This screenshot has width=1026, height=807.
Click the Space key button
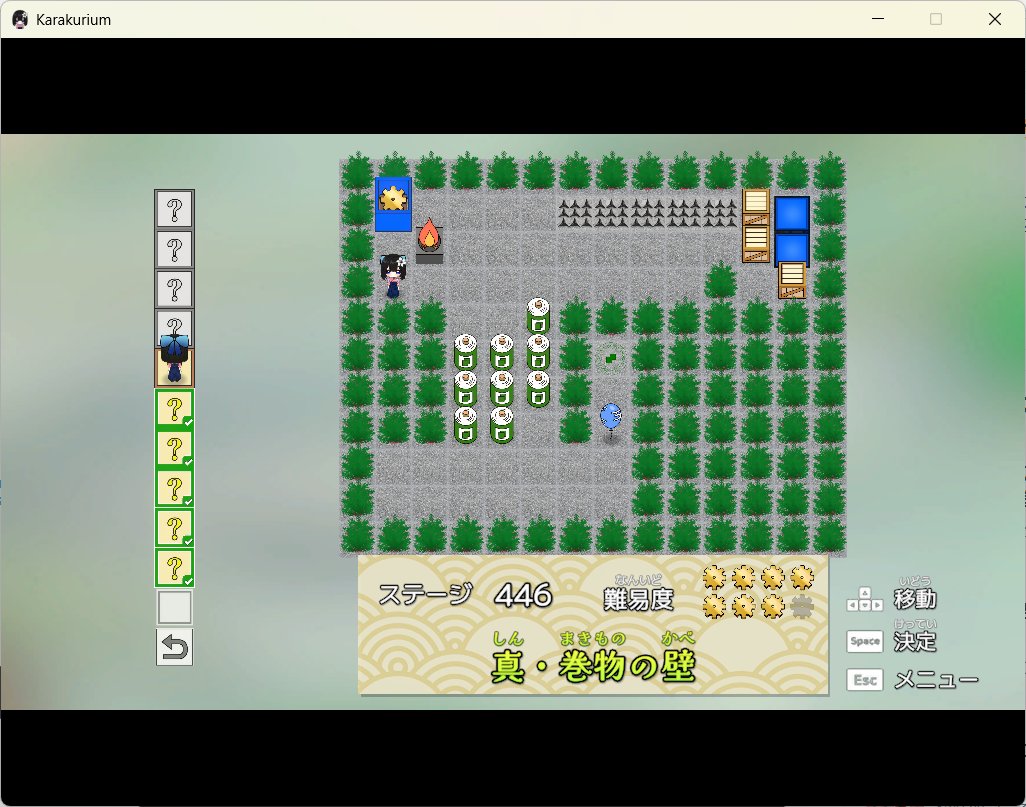[864, 641]
